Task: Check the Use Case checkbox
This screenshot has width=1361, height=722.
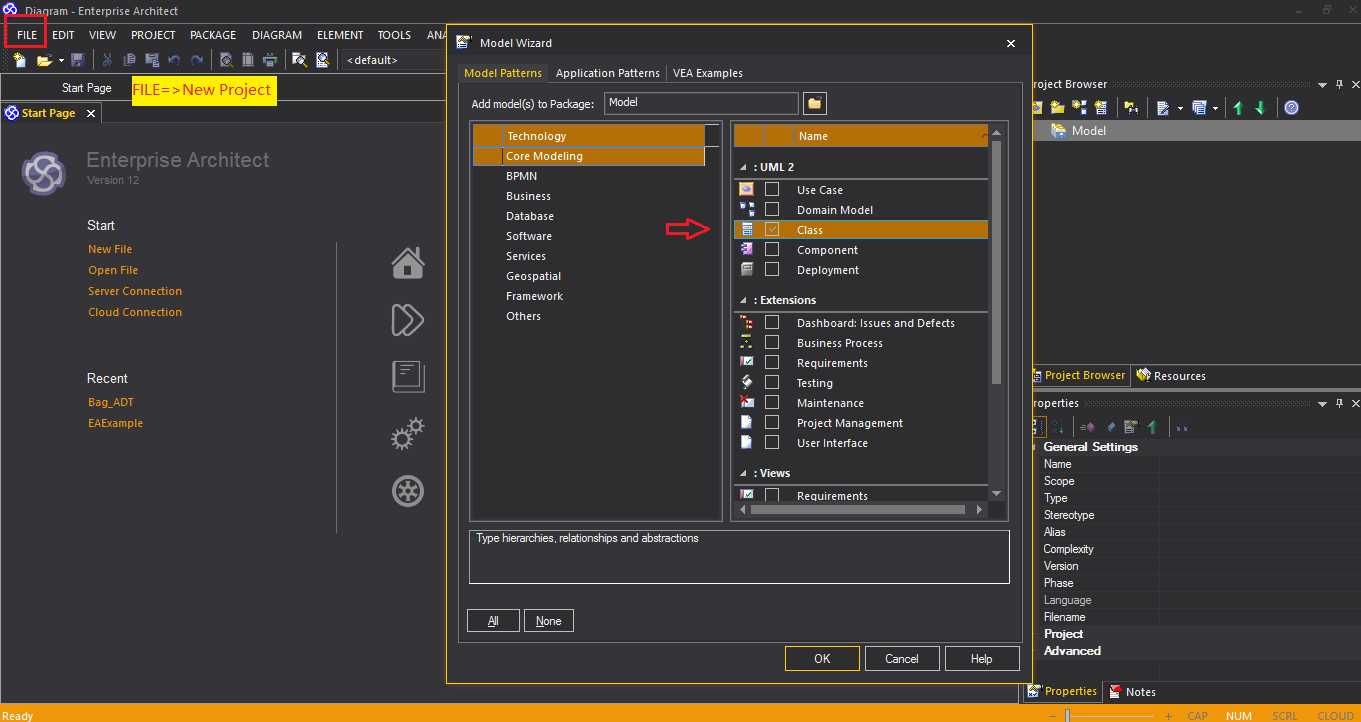Action: [x=772, y=189]
